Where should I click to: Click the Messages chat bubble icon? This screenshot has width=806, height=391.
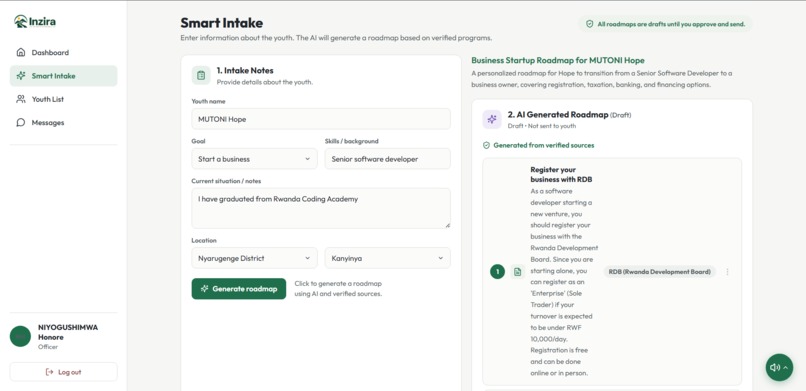click(x=21, y=122)
